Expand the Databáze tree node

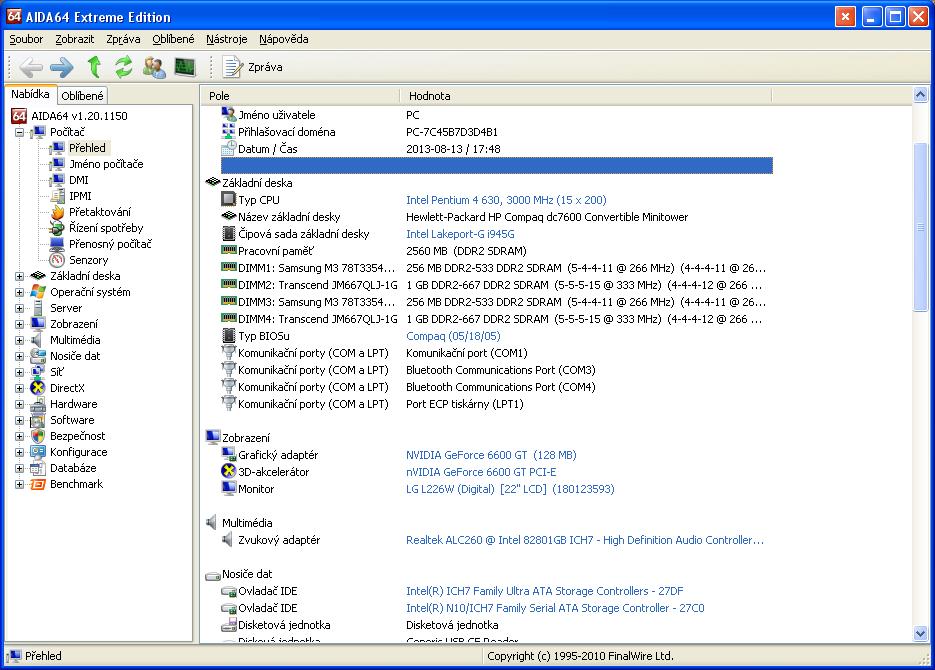tap(20, 469)
